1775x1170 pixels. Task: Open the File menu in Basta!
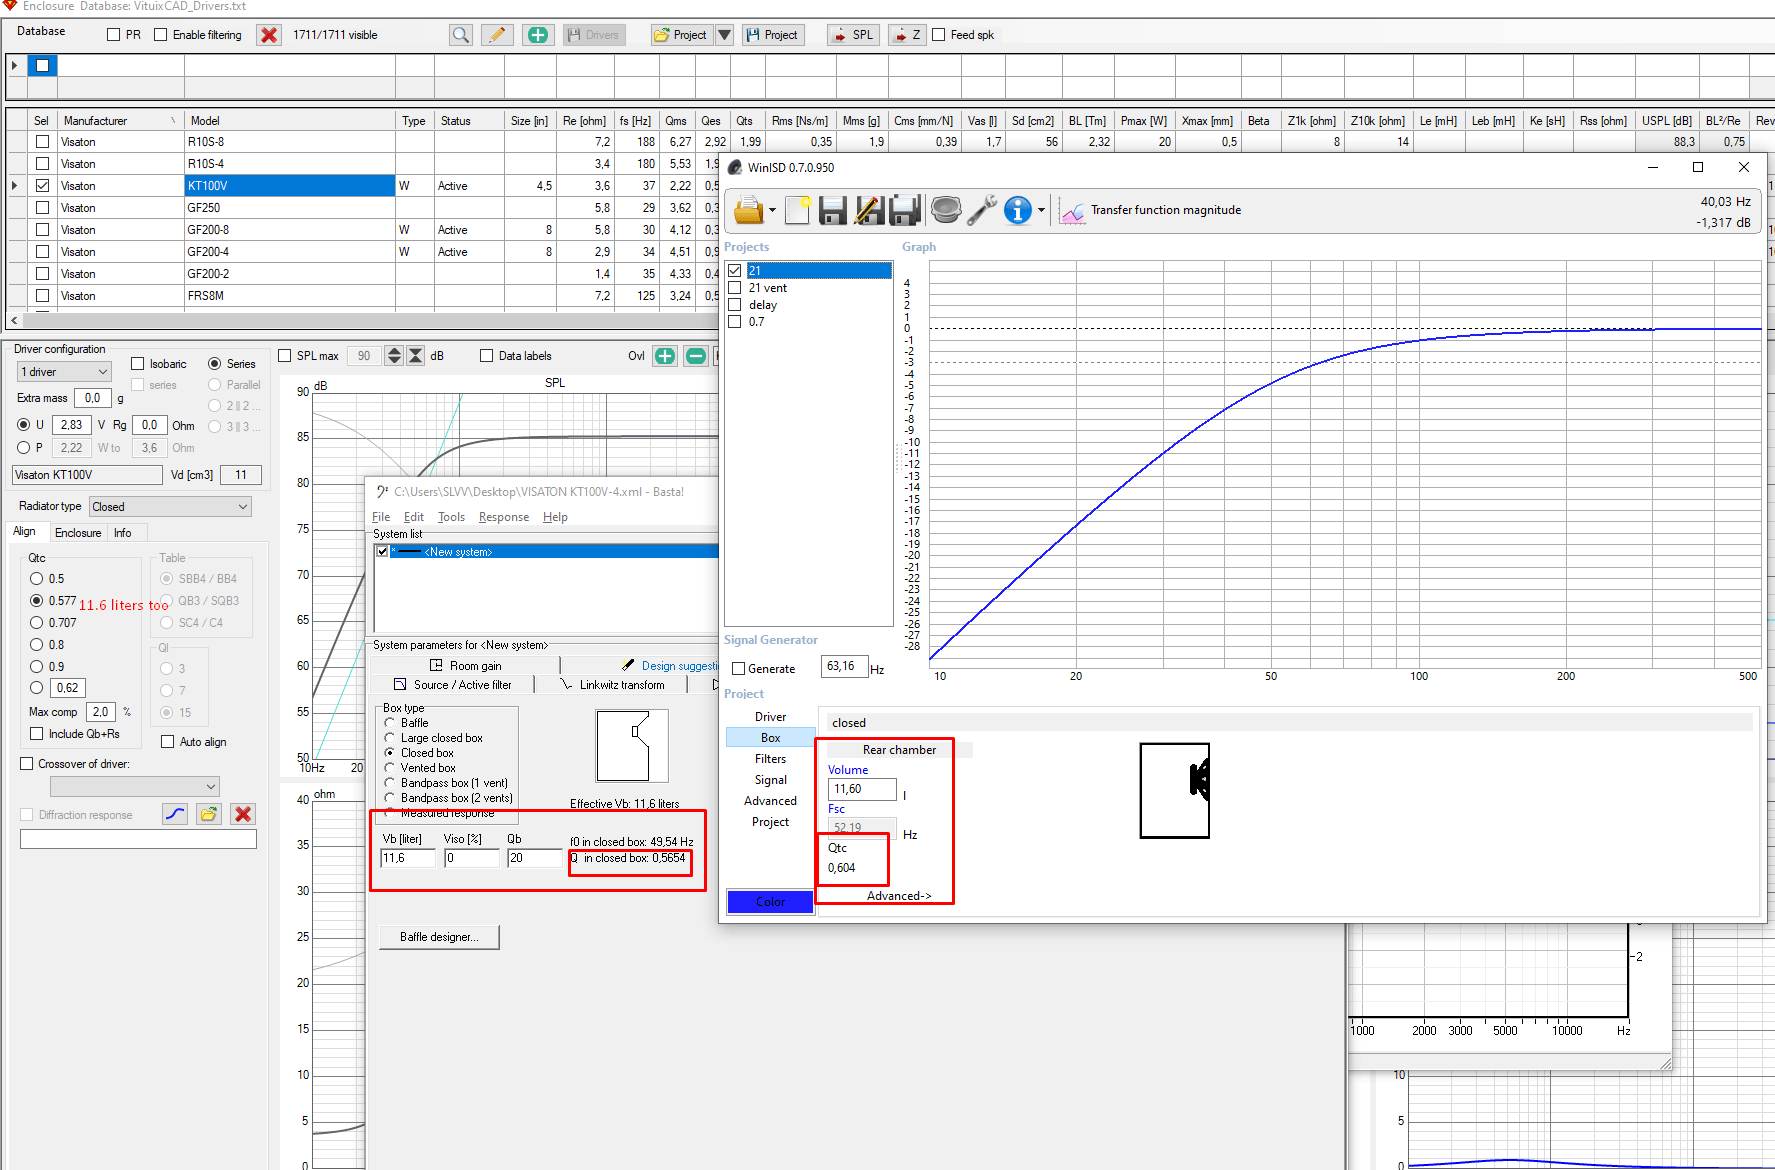pos(381,517)
